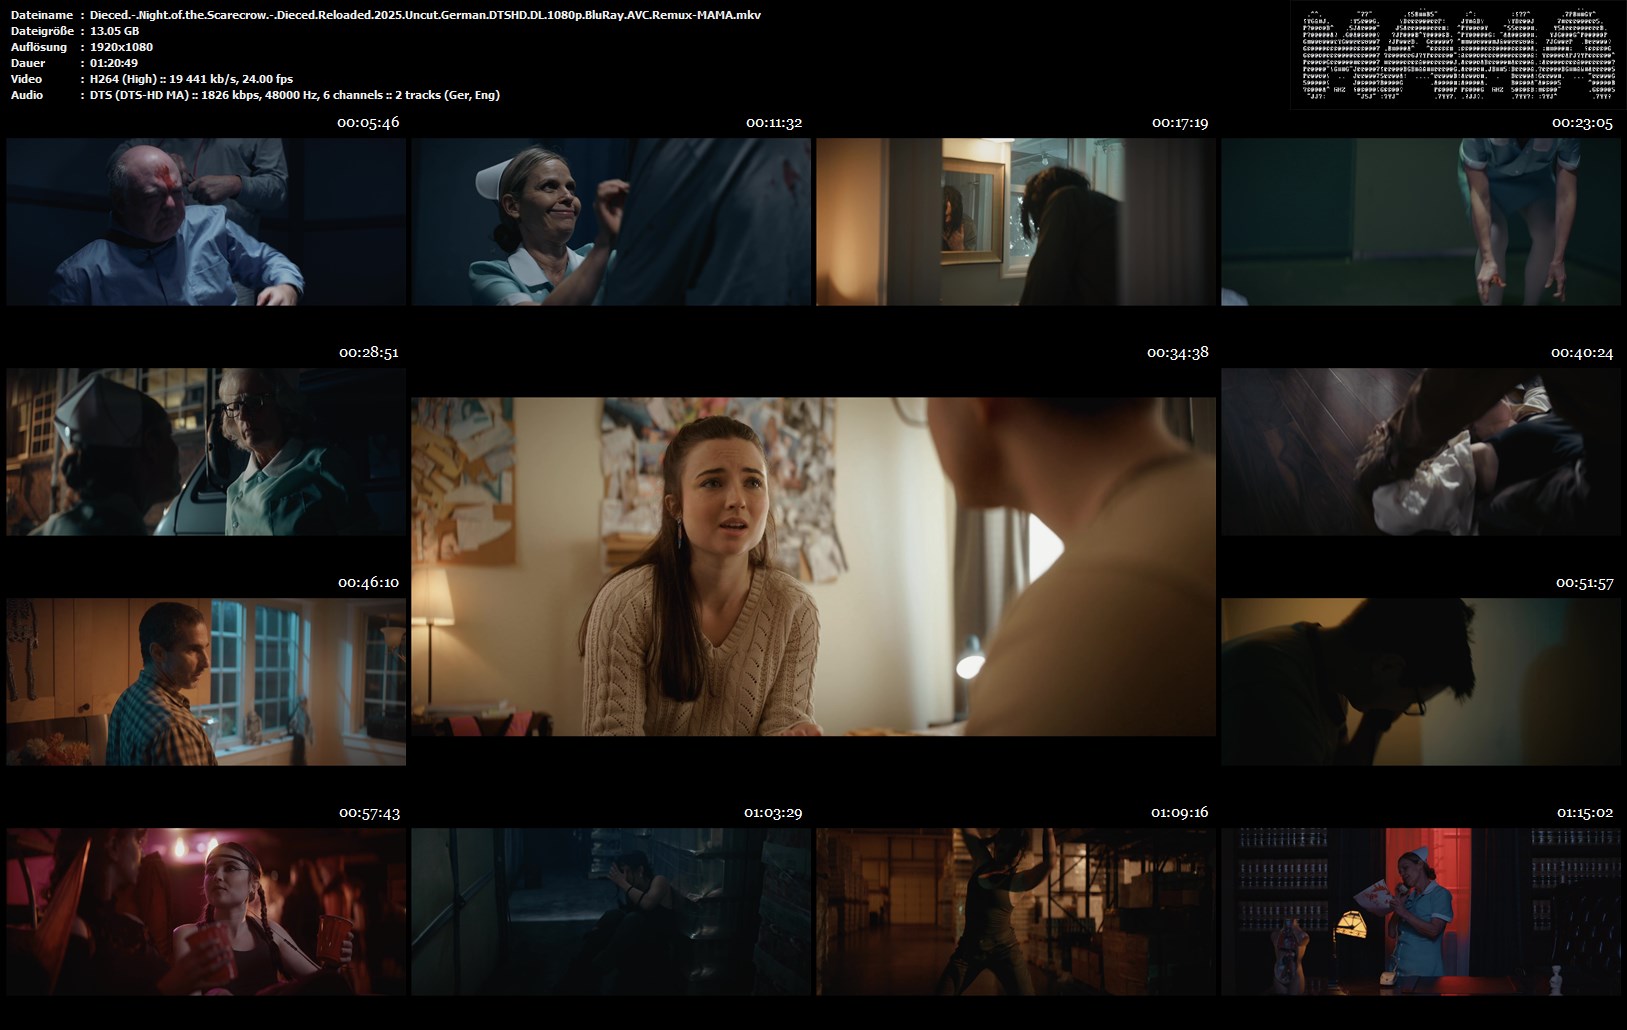Click the "00:11:32" timestamp text
1627x1030 pixels.
point(774,123)
